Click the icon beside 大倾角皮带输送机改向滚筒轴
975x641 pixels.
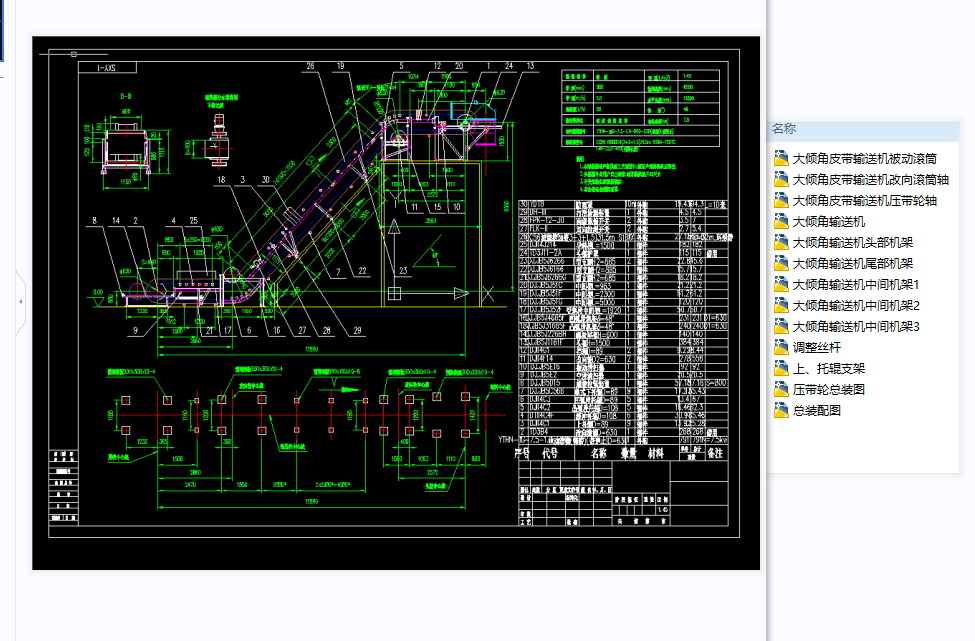tap(781, 180)
